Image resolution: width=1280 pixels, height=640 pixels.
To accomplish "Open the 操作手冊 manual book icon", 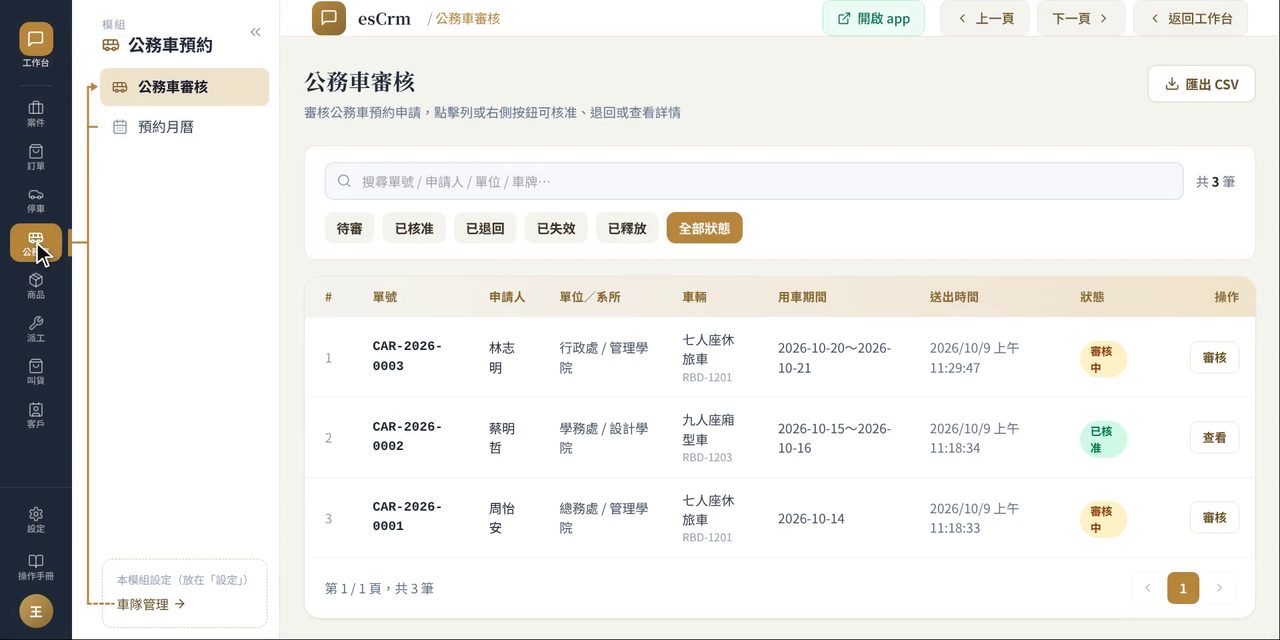I will point(36,567).
